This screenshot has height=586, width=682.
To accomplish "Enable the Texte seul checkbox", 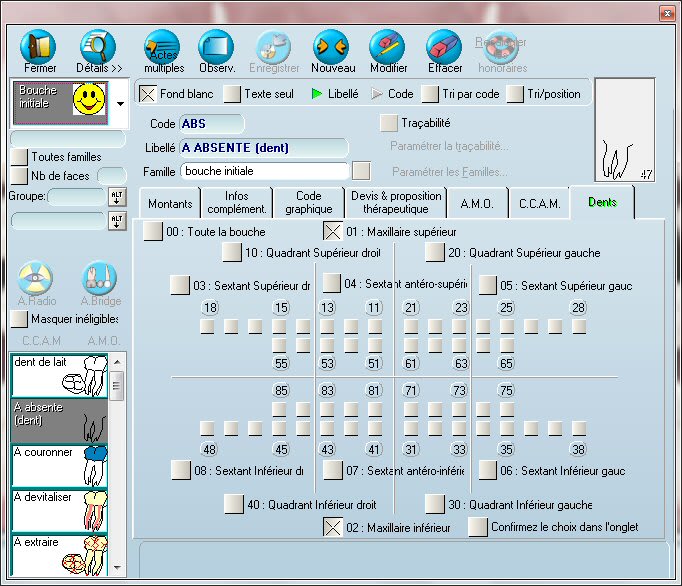I will tap(232, 94).
